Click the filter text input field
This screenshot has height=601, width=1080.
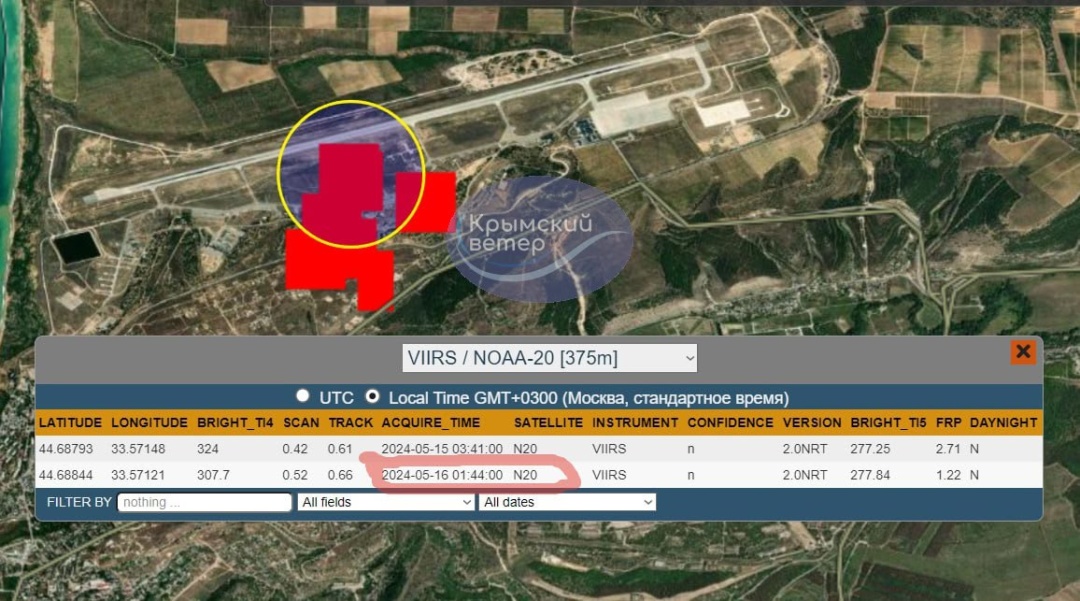[204, 502]
